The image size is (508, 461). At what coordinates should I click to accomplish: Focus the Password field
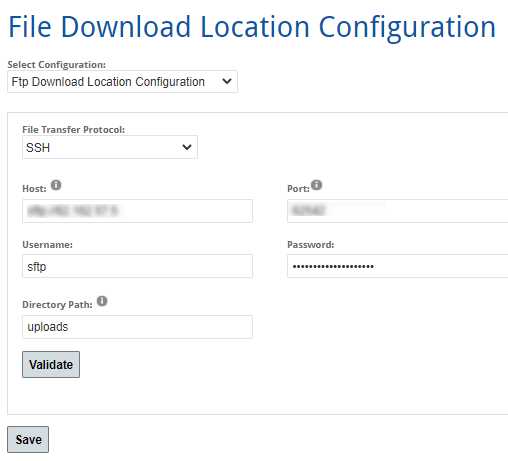coord(398,266)
